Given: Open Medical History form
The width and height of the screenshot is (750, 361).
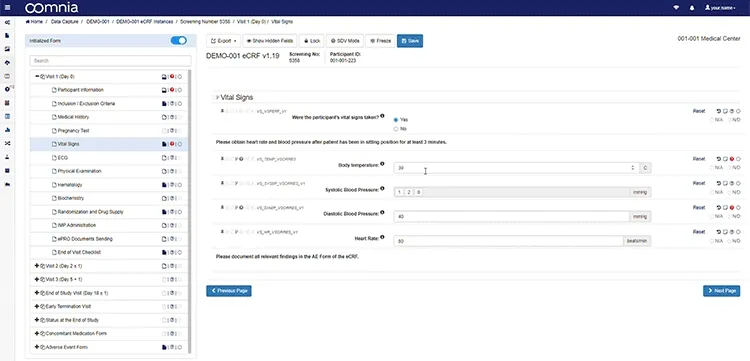Looking at the screenshot, I should pos(73,117).
